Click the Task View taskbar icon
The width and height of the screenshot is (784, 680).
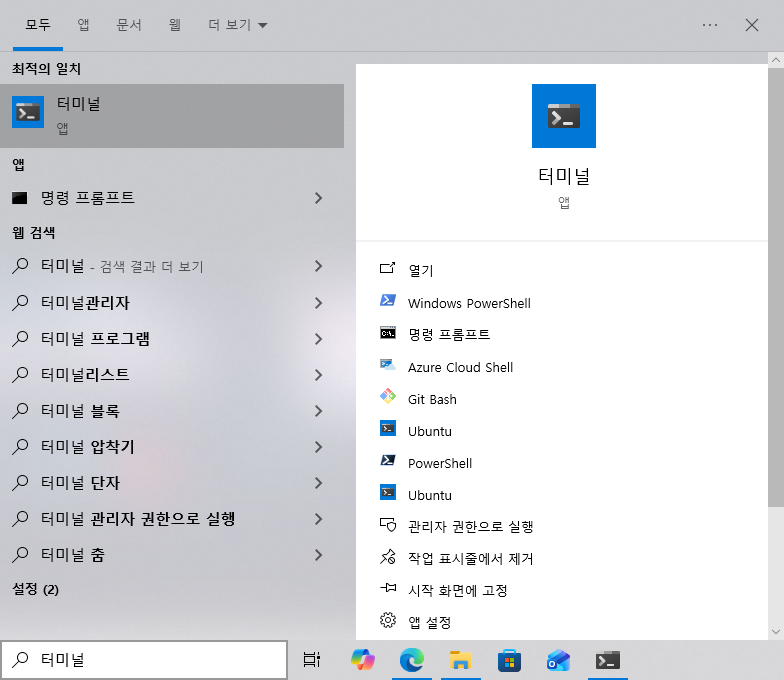tap(312, 660)
